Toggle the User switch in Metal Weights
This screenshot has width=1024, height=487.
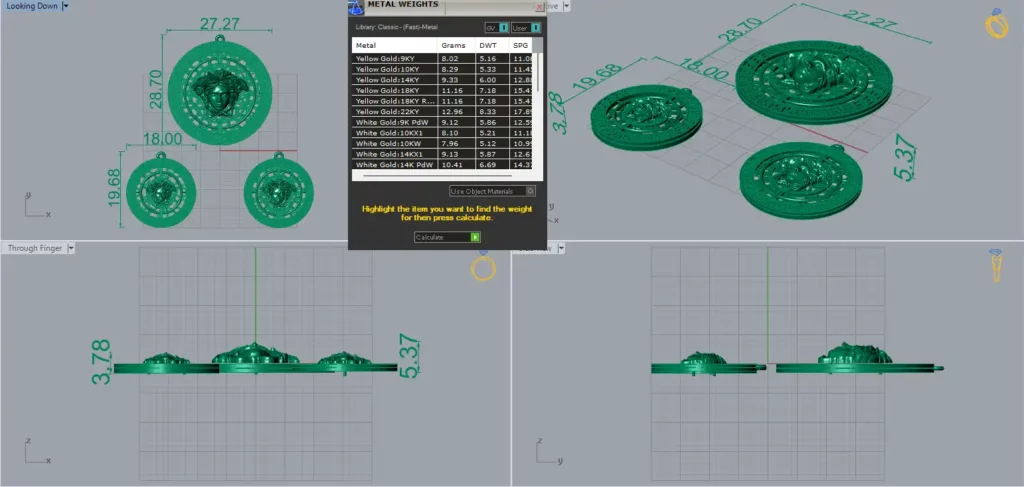[526, 27]
